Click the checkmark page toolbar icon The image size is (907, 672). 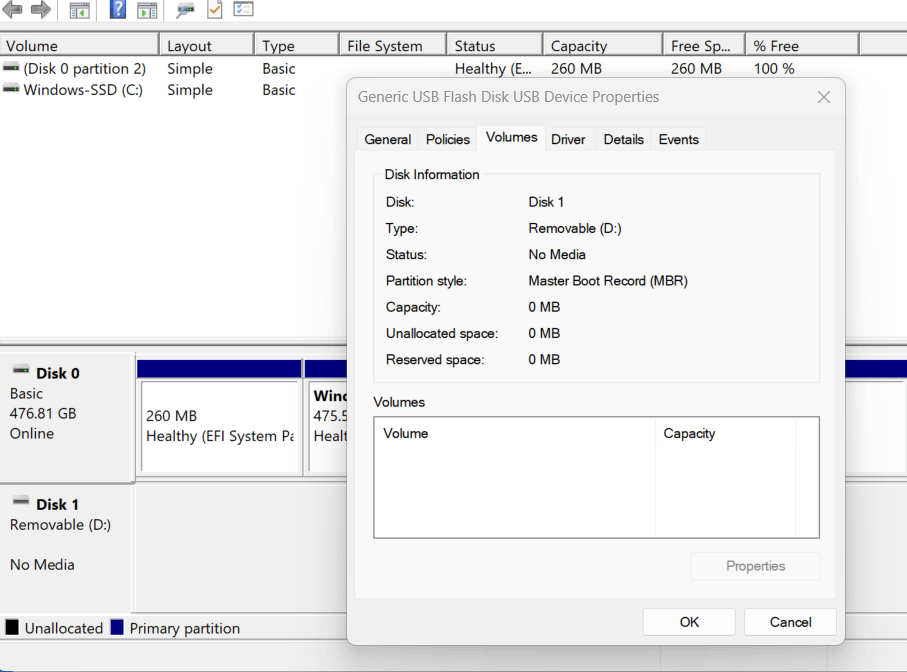pyautogui.click(x=215, y=9)
